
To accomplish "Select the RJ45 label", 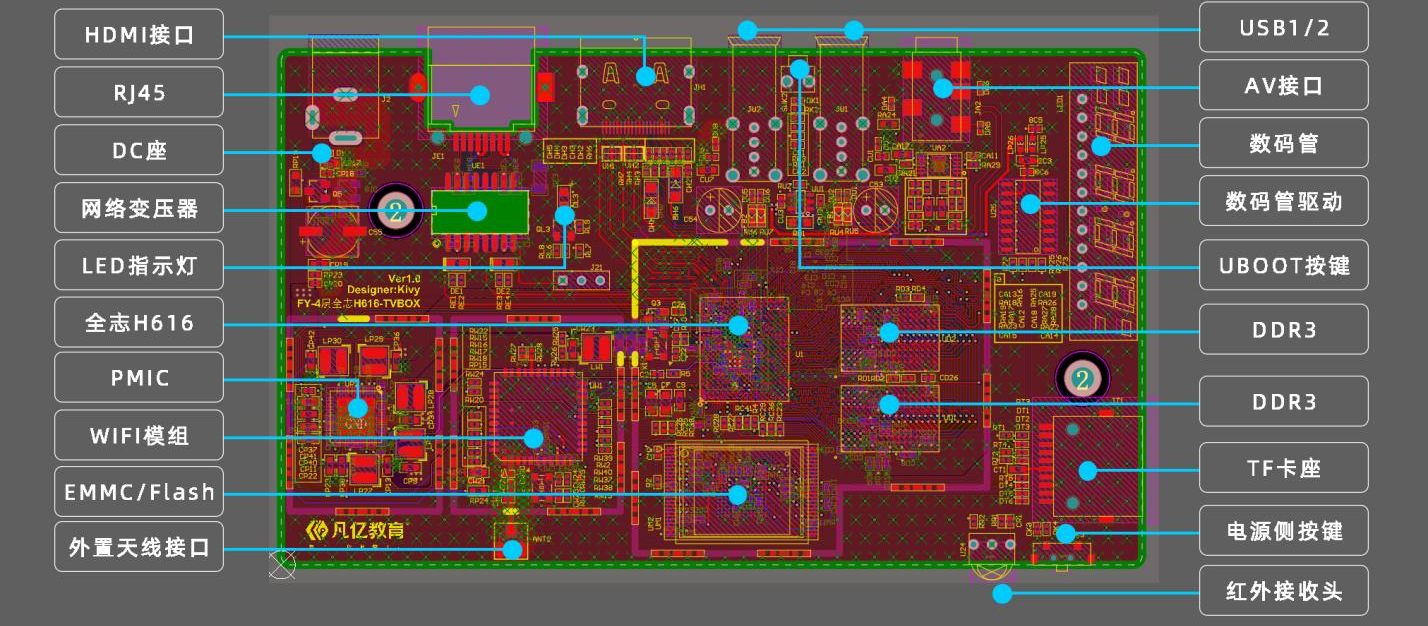I will point(138,93).
